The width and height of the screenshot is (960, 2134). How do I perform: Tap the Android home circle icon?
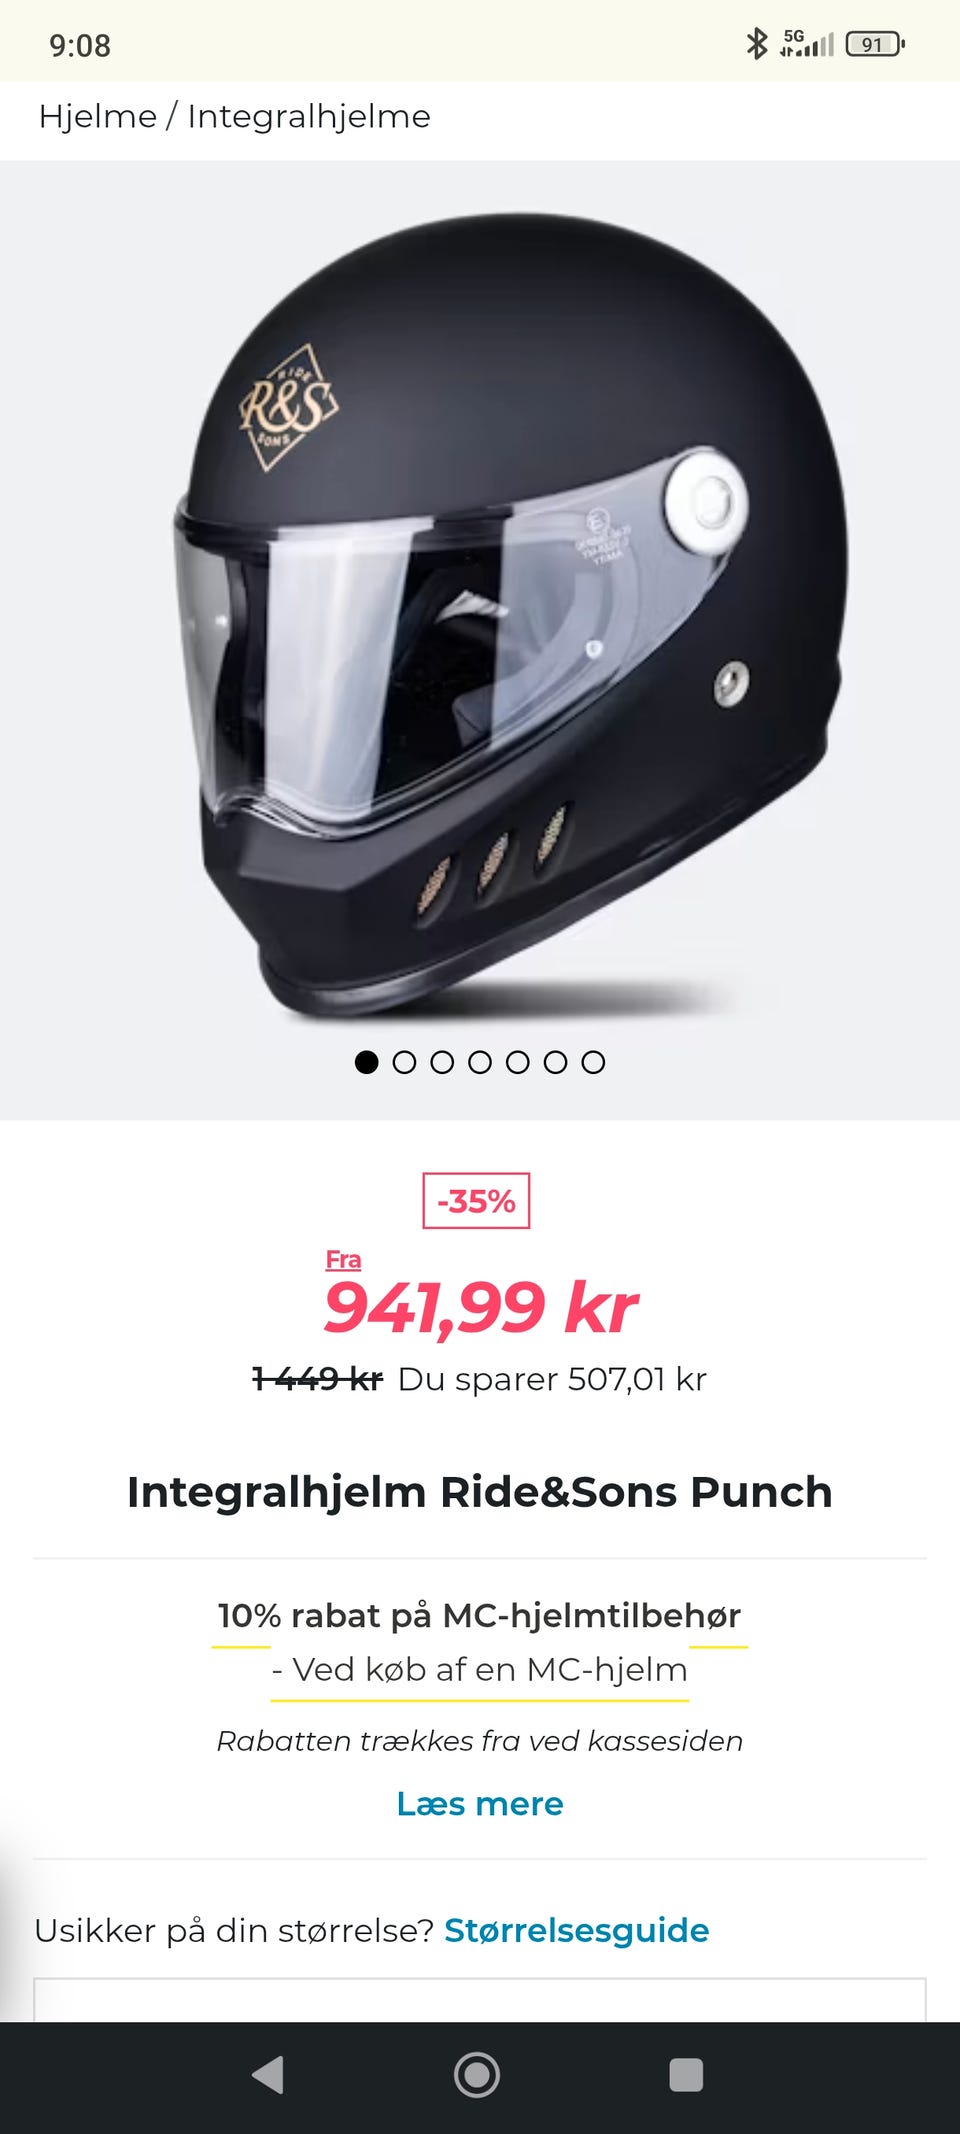click(x=477, y=2075)
